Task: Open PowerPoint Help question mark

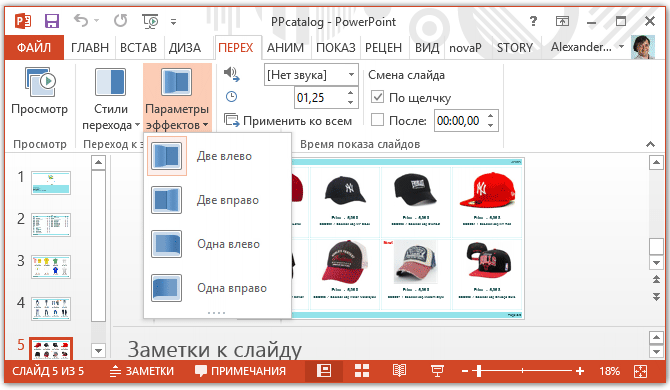Action: click(533, 21)
